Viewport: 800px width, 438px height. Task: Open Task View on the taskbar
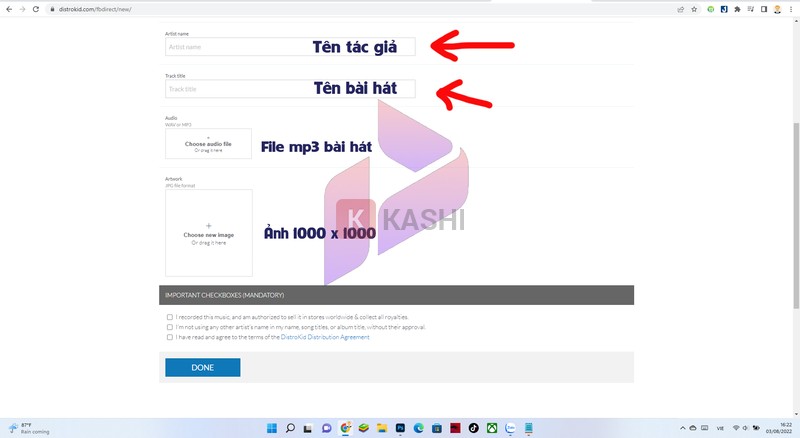(x=308, y=428)
